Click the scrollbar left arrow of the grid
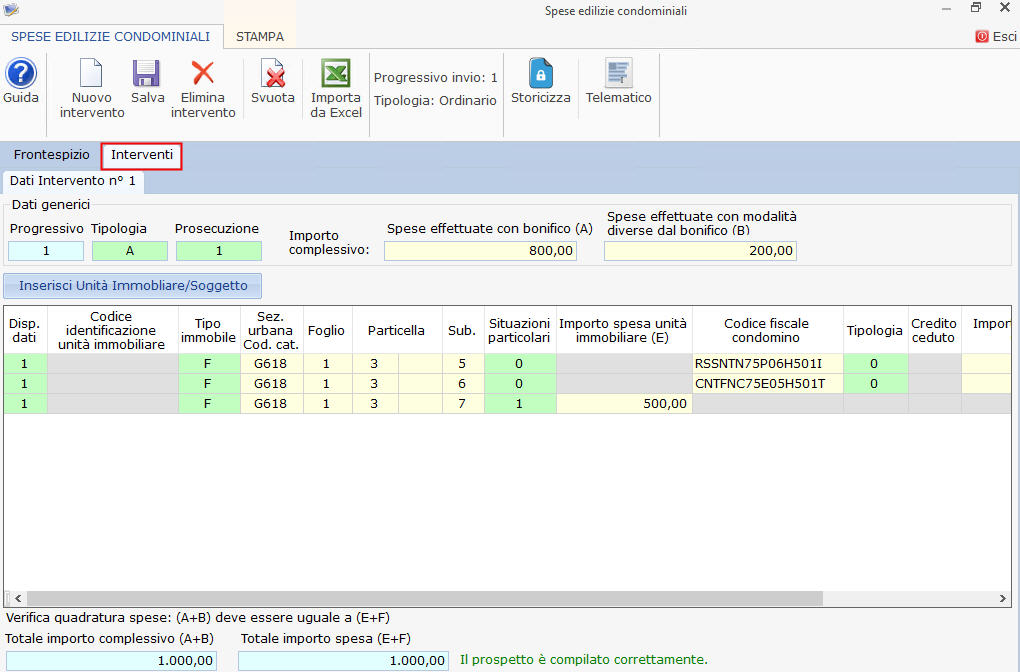This screenshot has width=1020, height=672. tap(18, 598)
